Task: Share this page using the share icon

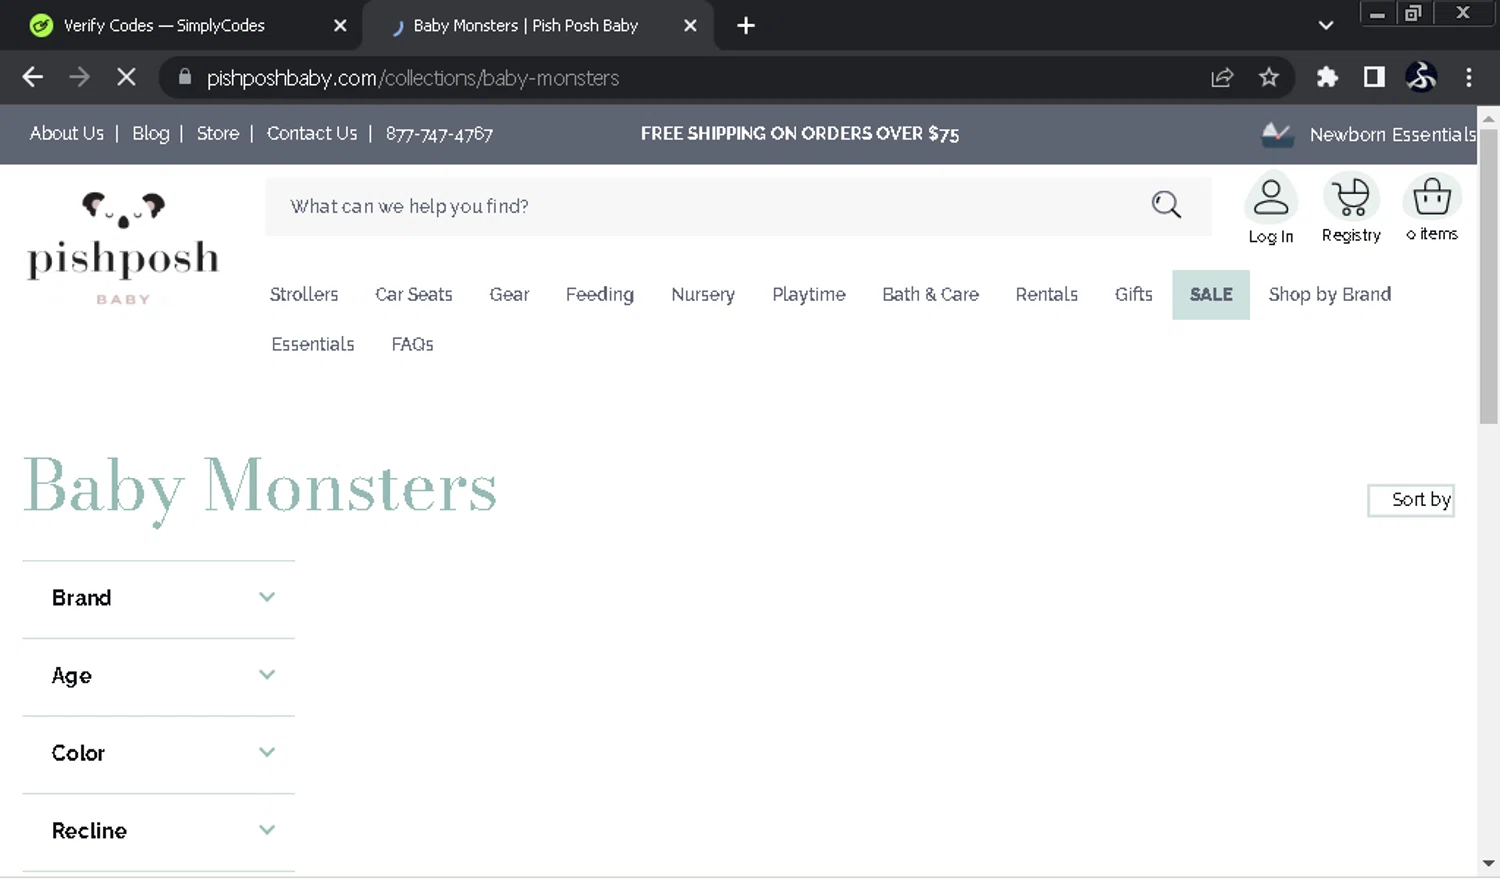Action: (x=1222, y=77)
